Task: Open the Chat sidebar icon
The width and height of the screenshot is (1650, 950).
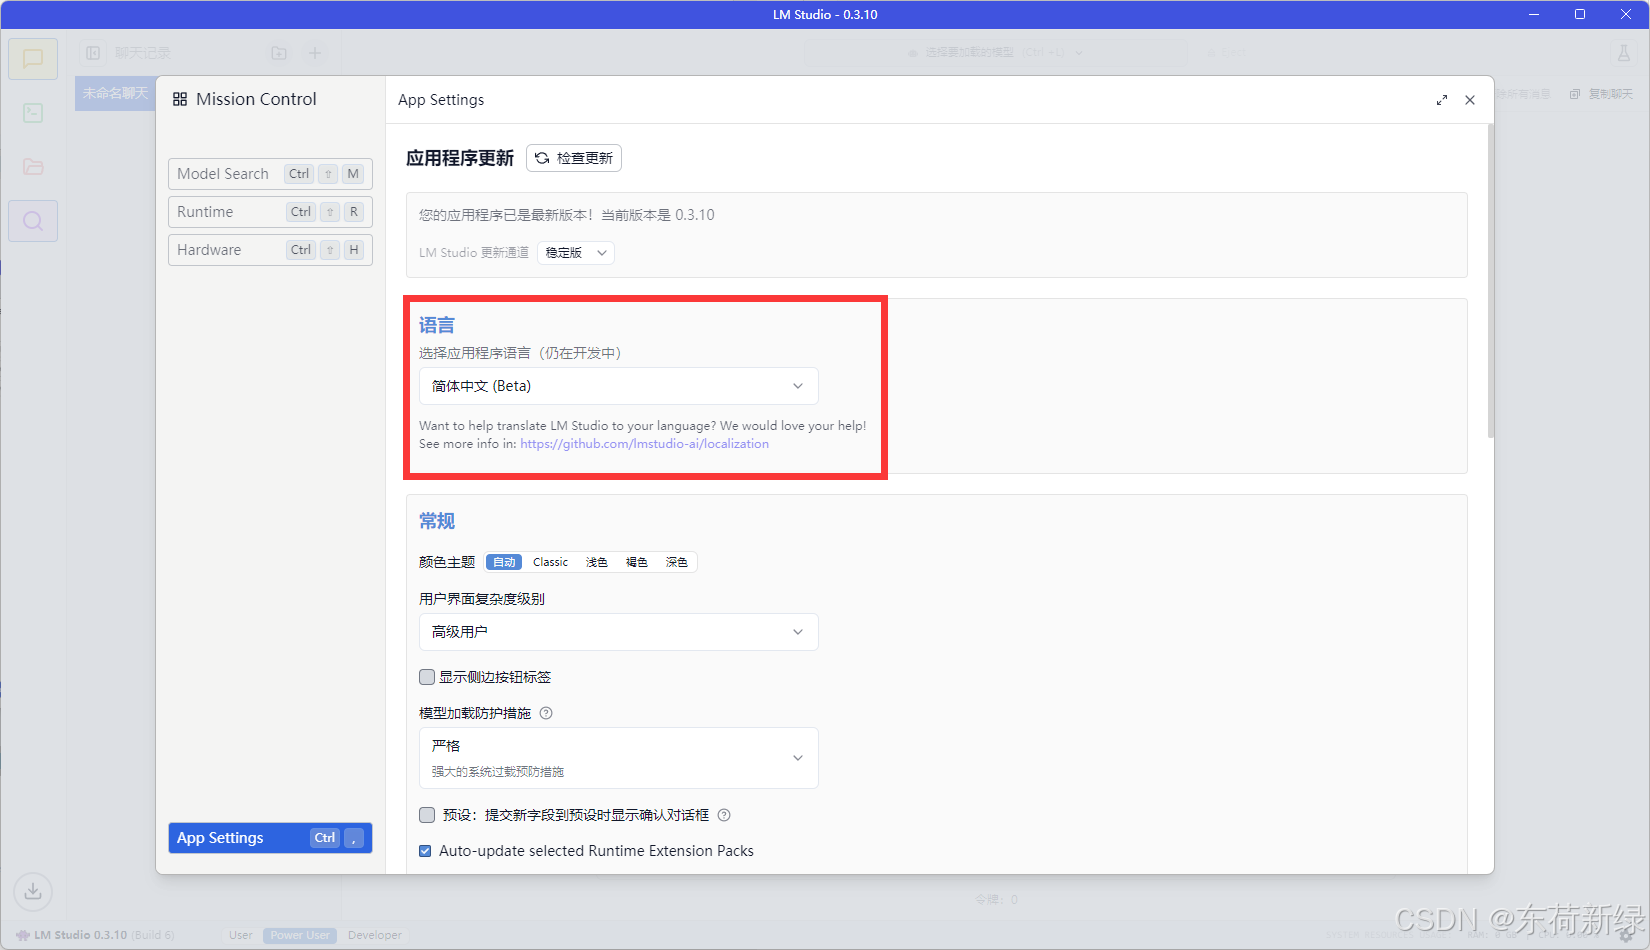Action: [33, 59]
